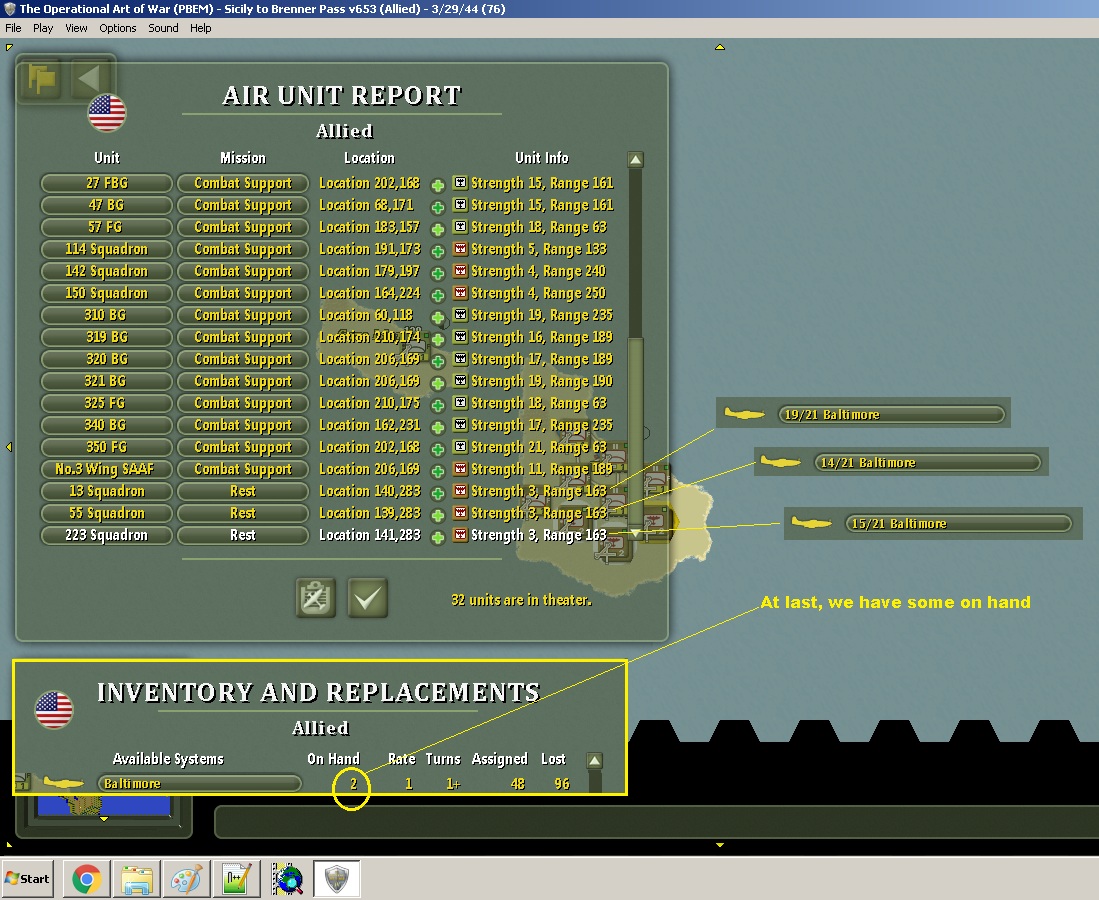This screenshot has width=1099, height=900.
Task: Click green plus icon for 150 Squadron
Action: point(437,295)
